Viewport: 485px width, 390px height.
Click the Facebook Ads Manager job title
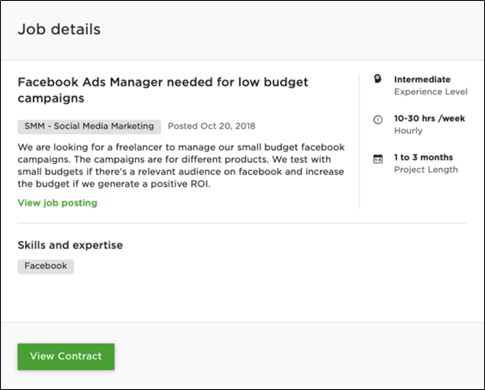click(163, 90)
